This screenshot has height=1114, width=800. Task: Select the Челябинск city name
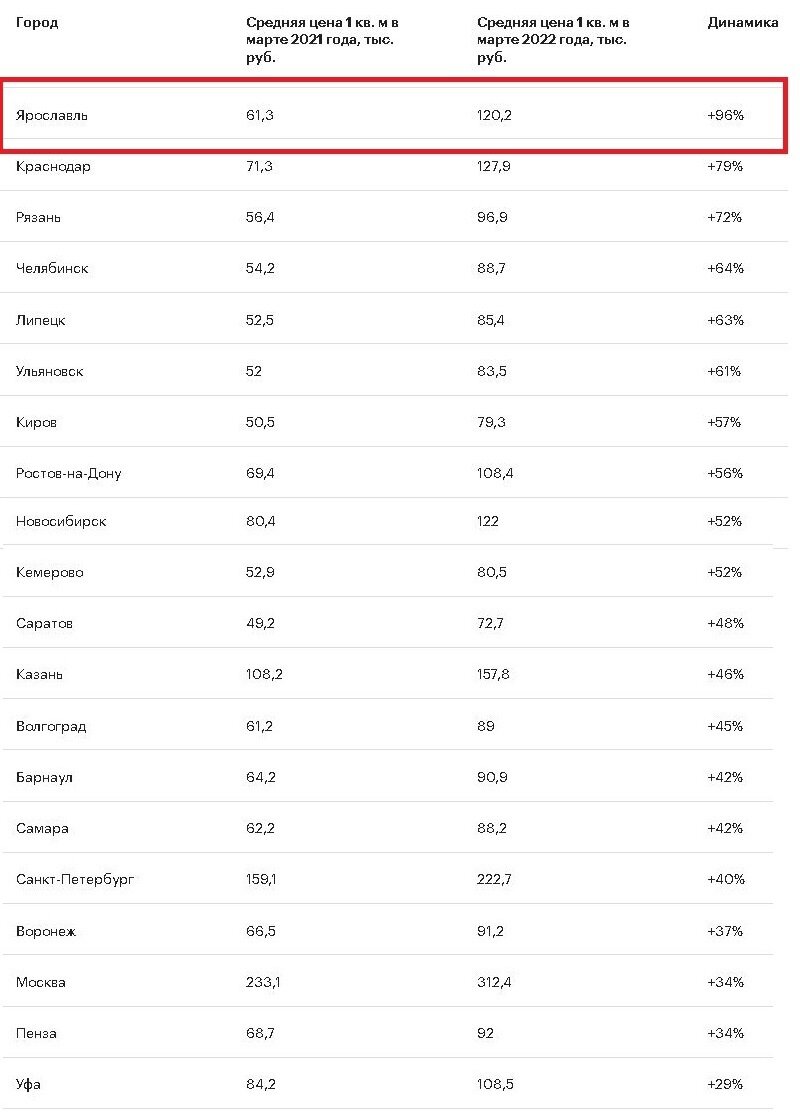pos(52,269)
